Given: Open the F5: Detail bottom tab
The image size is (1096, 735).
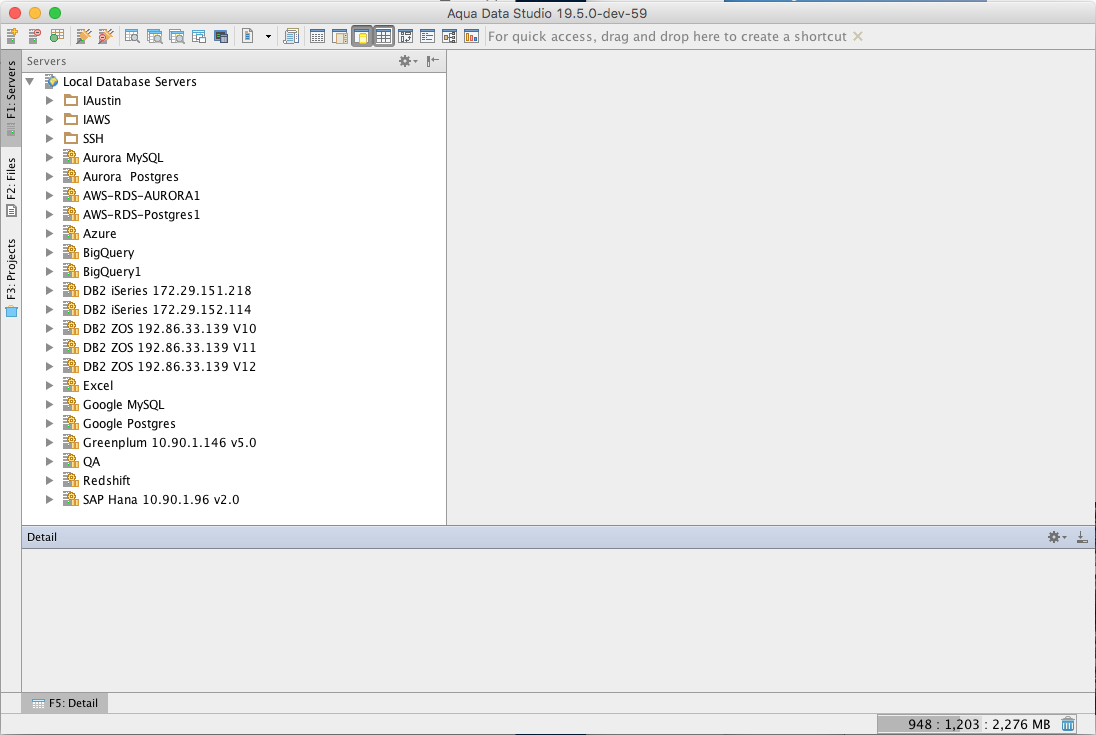Looking at the screenshot, I should (65, 703).
